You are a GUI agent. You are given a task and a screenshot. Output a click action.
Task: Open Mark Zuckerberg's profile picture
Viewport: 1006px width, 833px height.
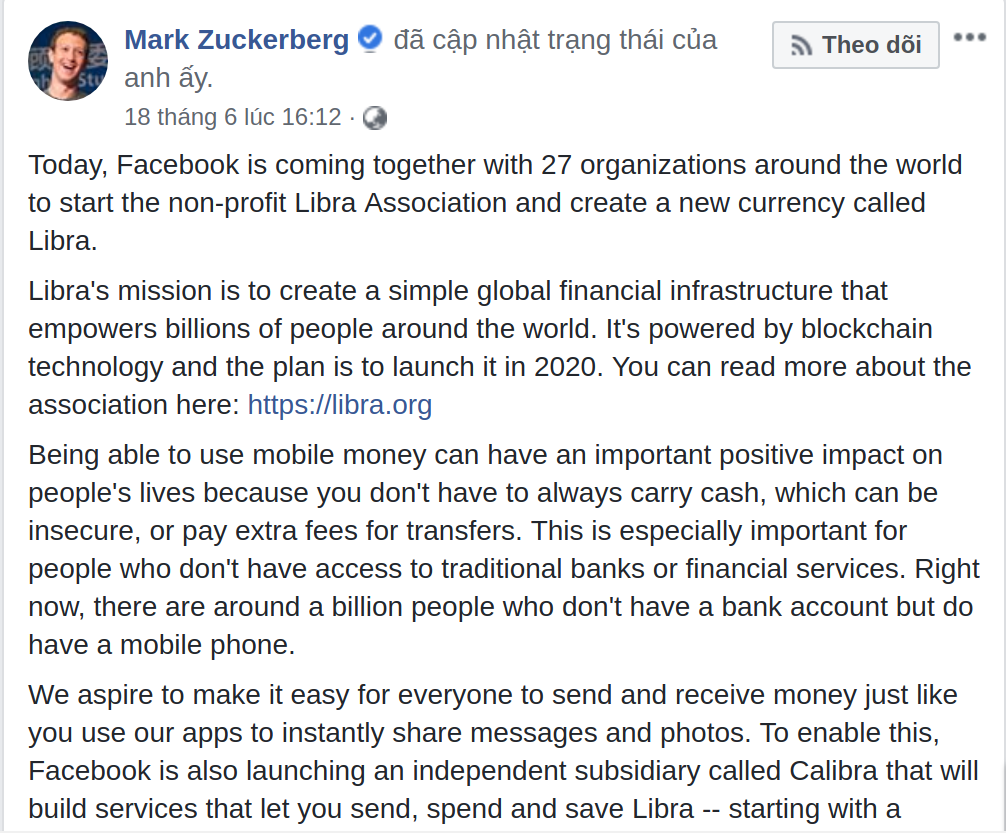pyautogui.click(x=68, y=61)
